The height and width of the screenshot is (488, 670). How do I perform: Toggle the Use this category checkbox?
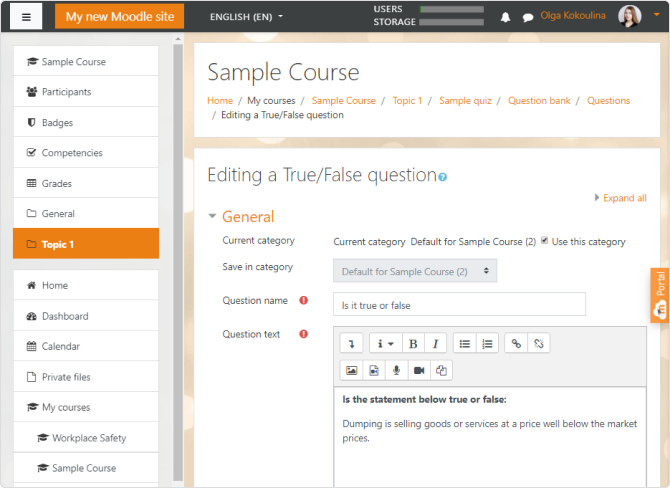point(544,241)
